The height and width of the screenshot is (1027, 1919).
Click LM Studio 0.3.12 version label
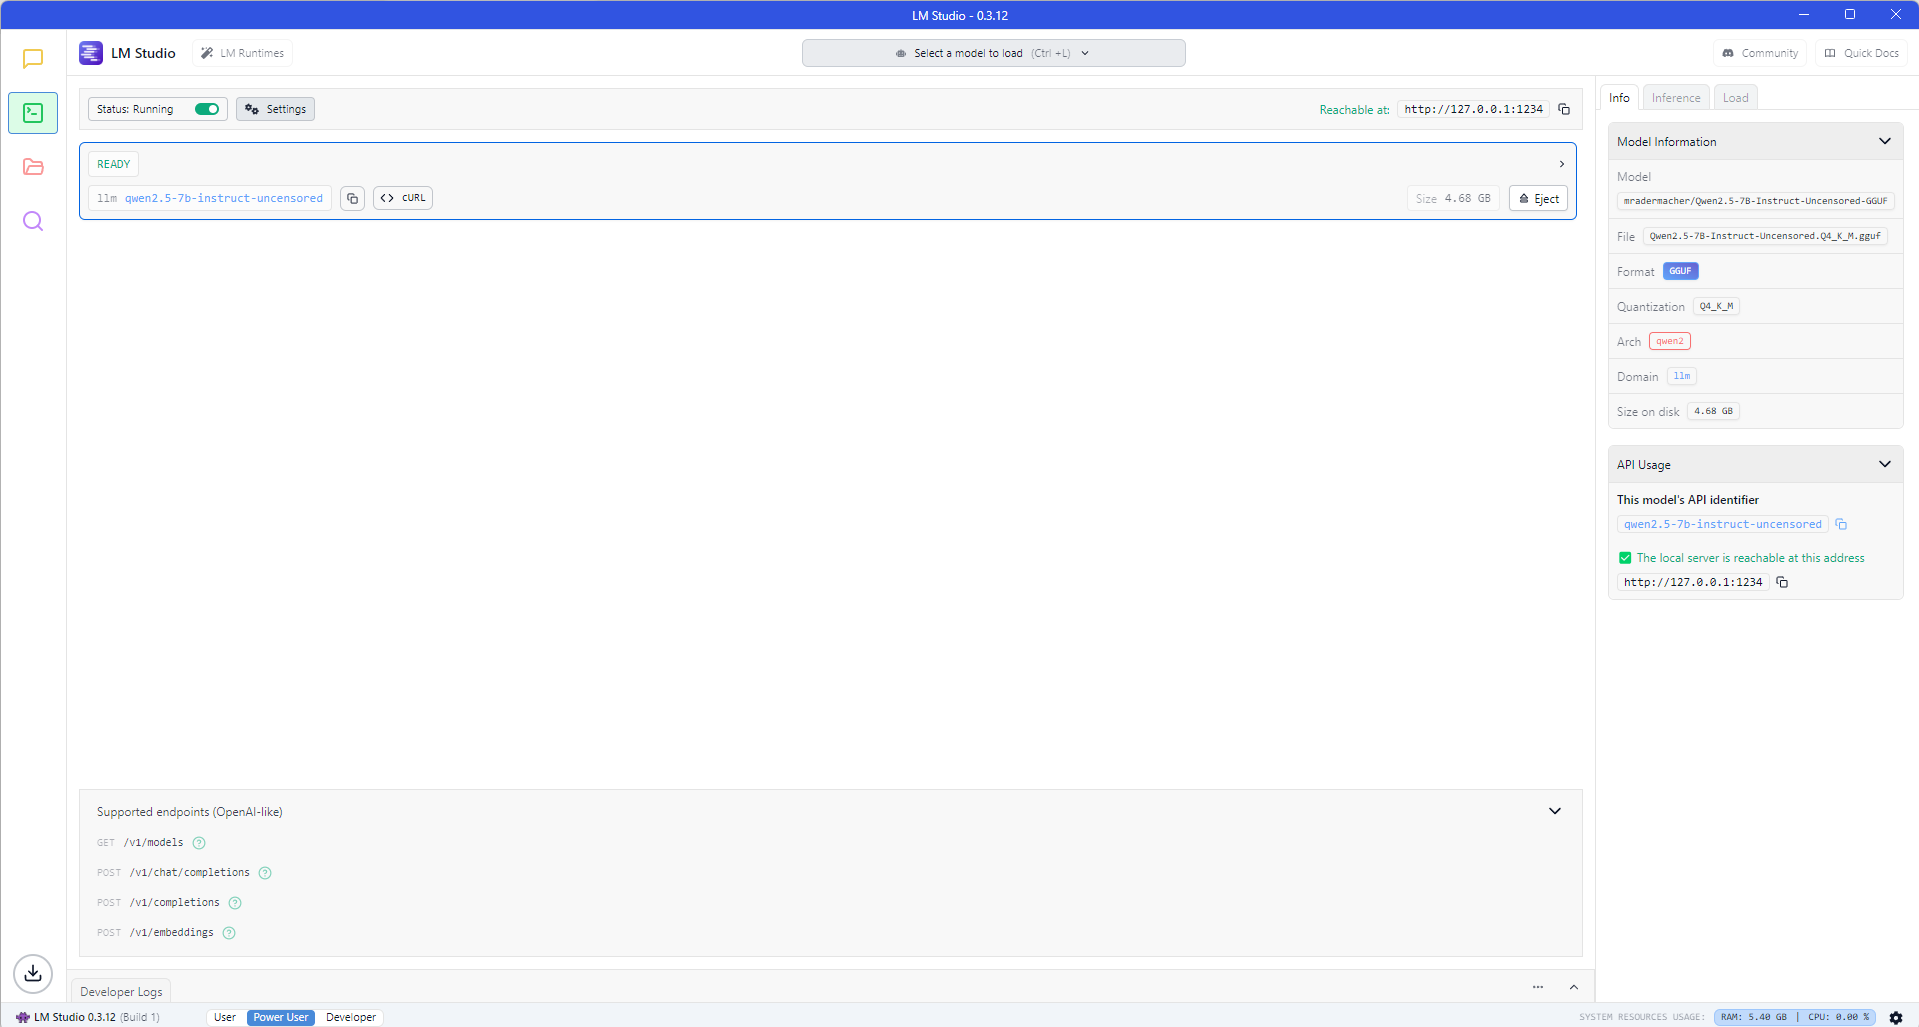87,1017
